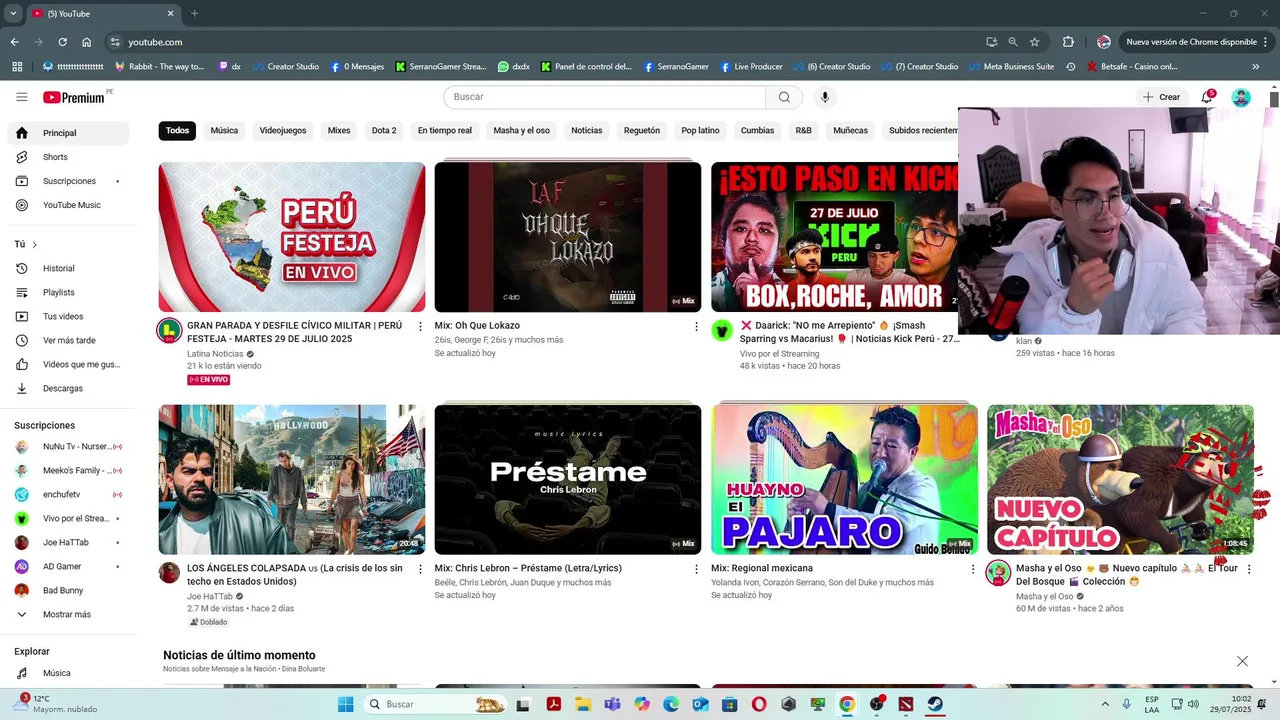Open Steam from the taskbar
Viewport: 1280px width, 720px height.
(935, 704)
